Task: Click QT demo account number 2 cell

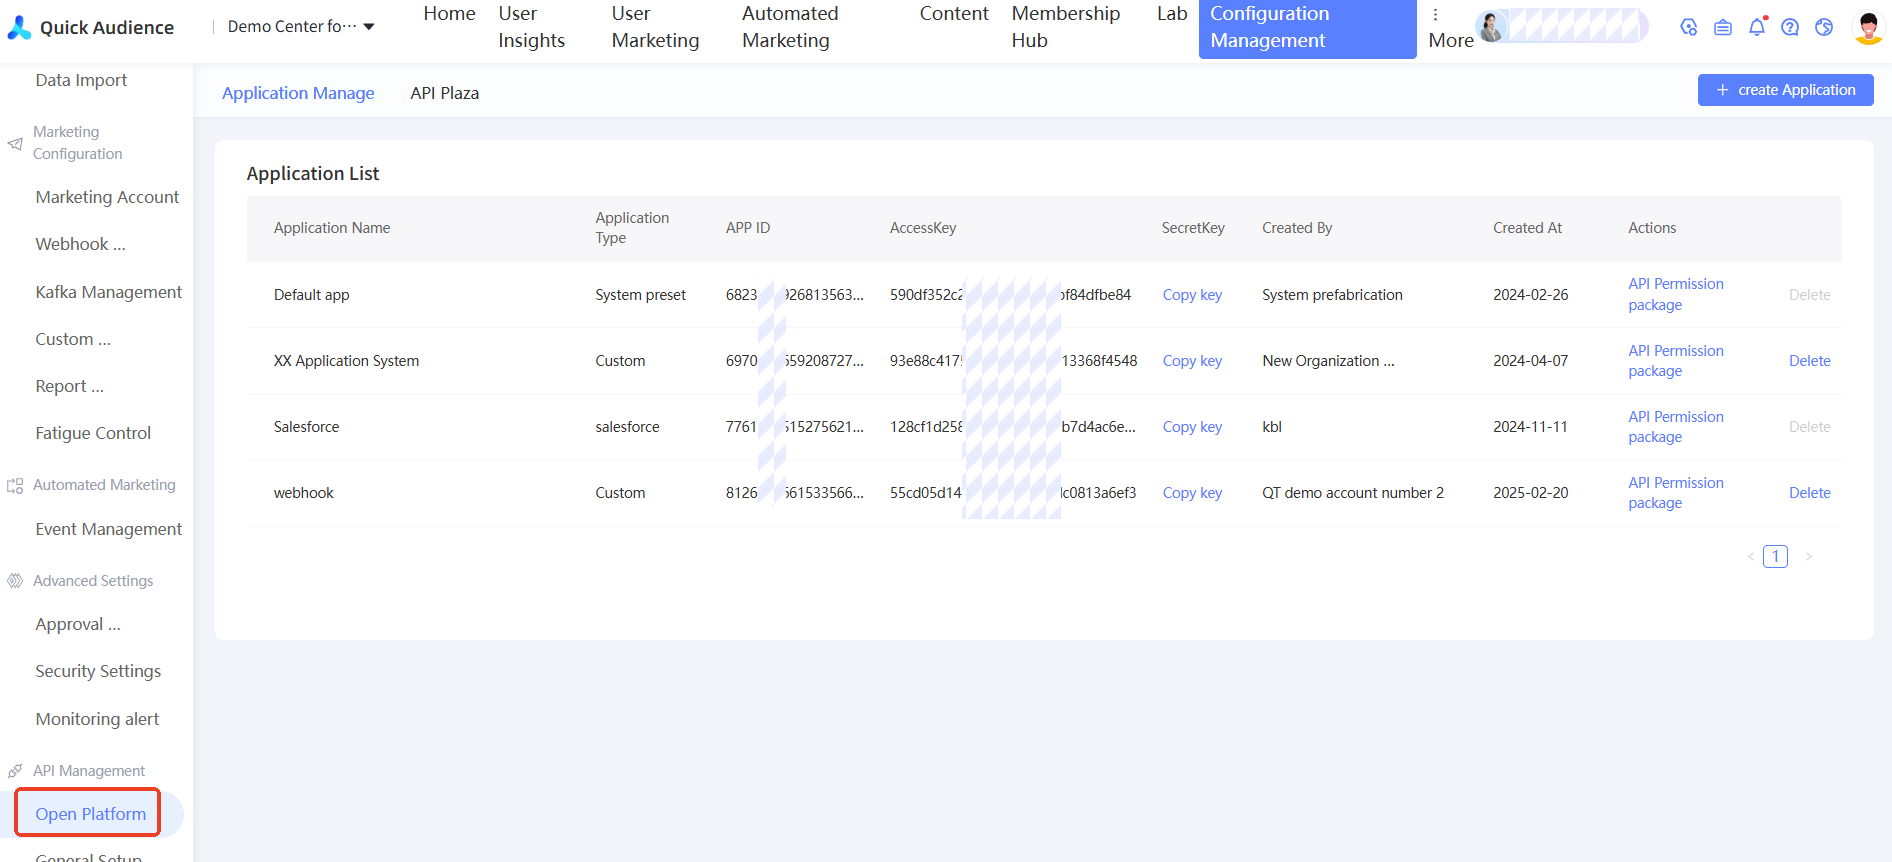Action: point(1352,493)
